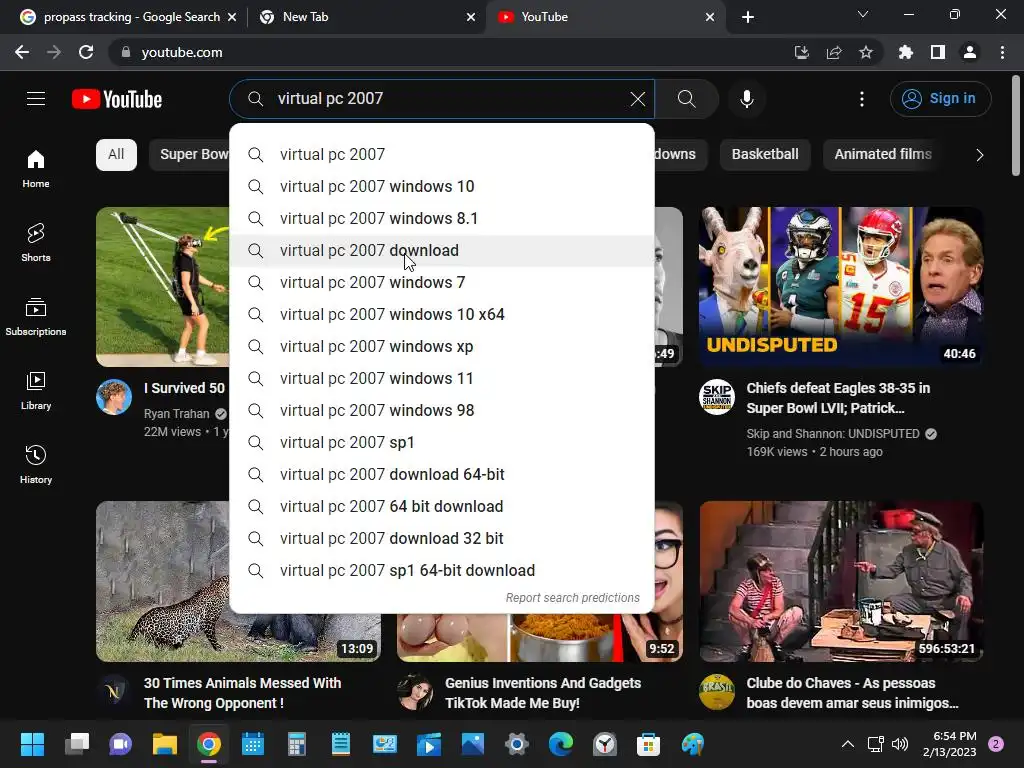Viewport: 1024px width, 768px height.
Task: Select suggestion 'virtual pc 2007 64 bit download'
Action: [x=441, y=507]
